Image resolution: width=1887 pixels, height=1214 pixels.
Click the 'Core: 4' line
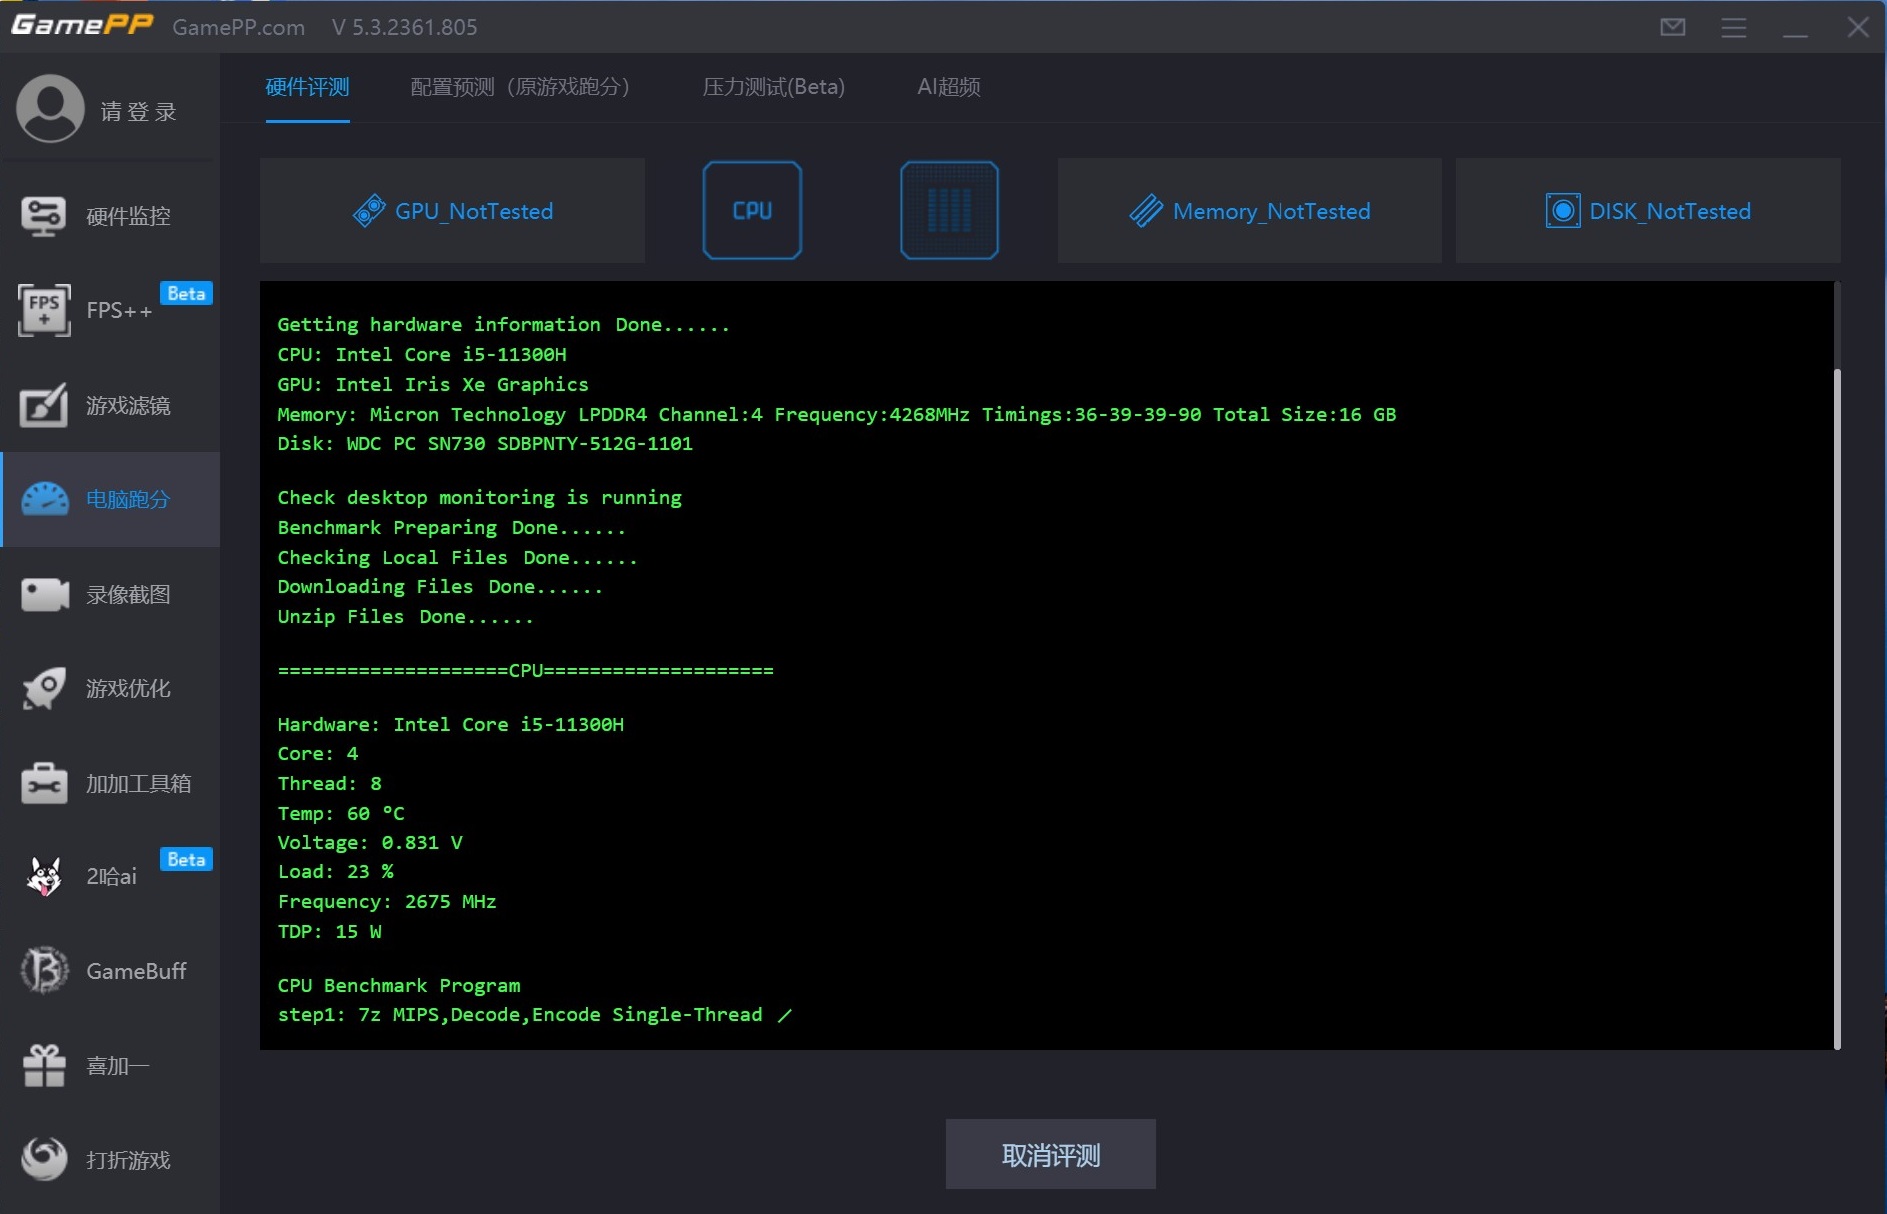(x=317, y=753)
